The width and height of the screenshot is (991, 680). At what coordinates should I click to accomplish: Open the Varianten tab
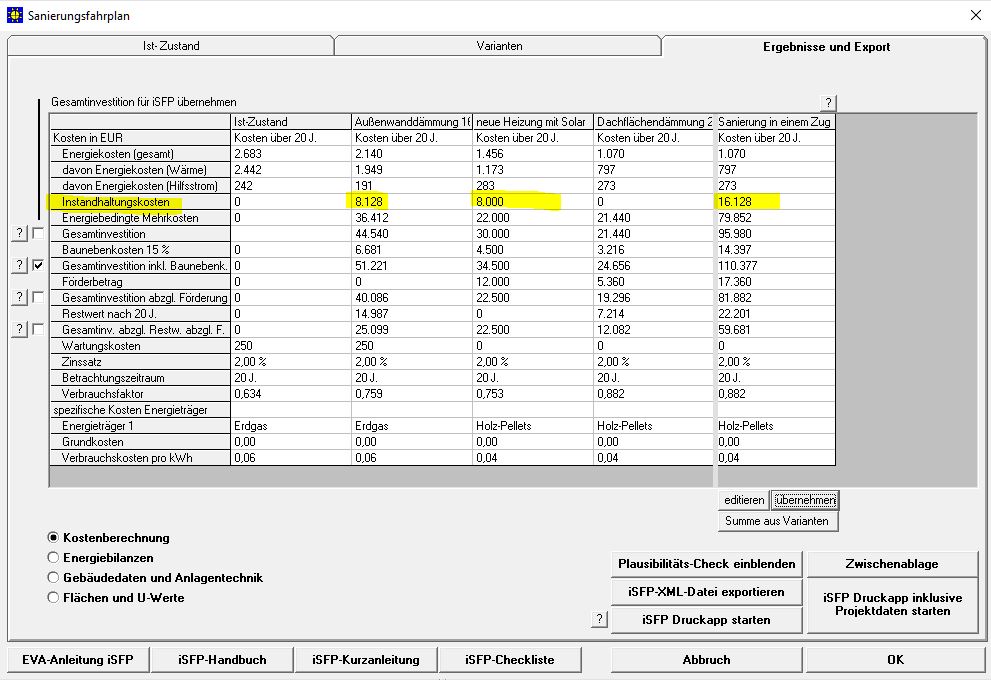497,46
